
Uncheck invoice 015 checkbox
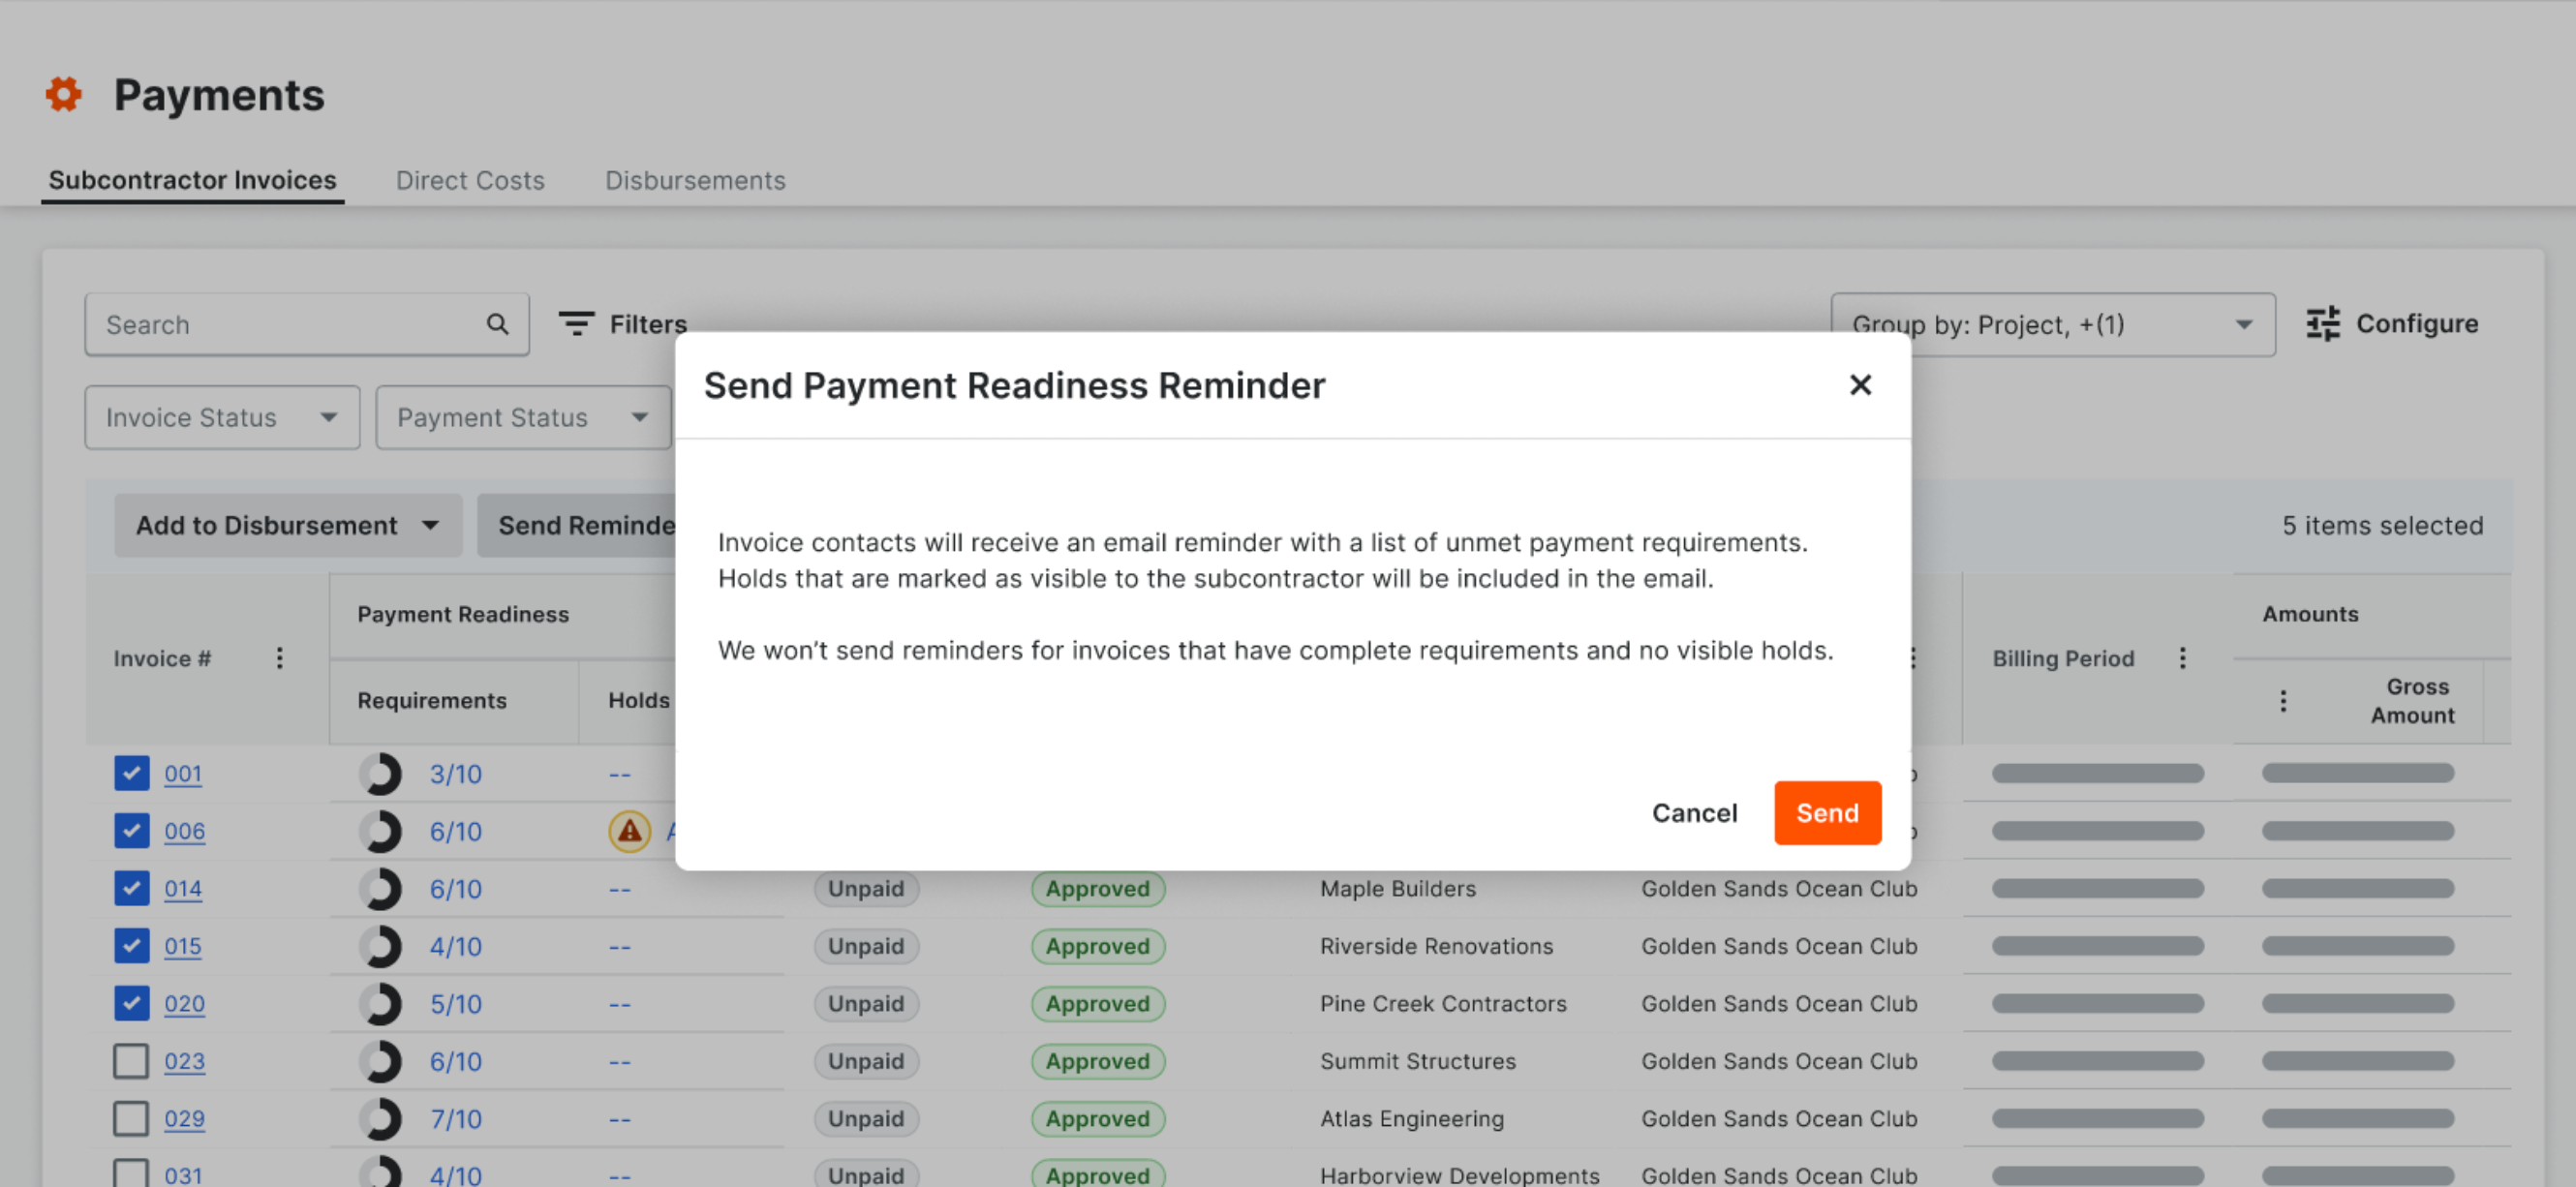click(x=131, y=945)
